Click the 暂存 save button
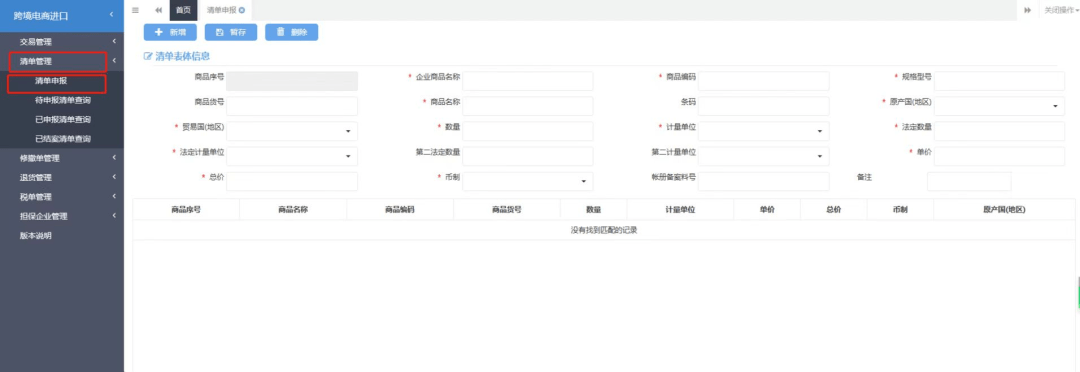This screenshot has height=372, width=1080. coord(231,32)
